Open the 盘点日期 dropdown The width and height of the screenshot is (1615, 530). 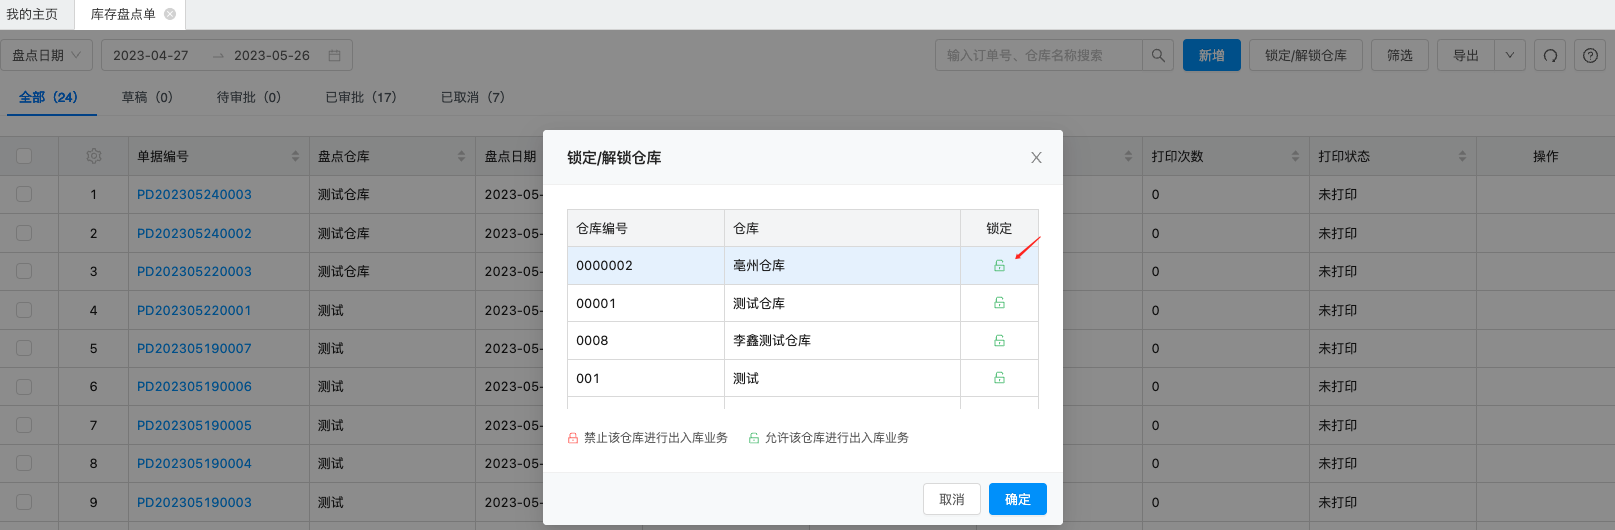(47, 55)
